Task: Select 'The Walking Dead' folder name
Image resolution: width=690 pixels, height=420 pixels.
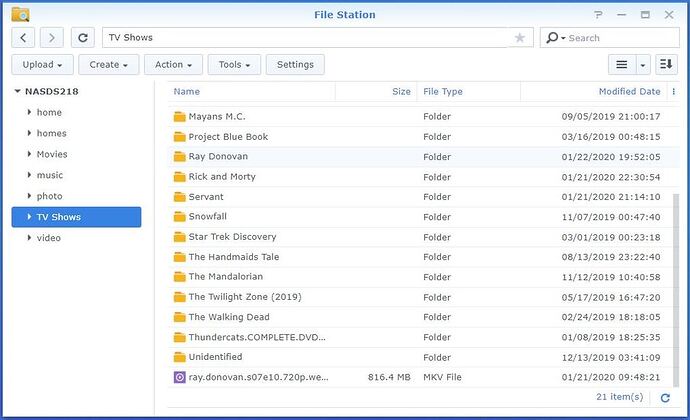Action: click(229, 317)
